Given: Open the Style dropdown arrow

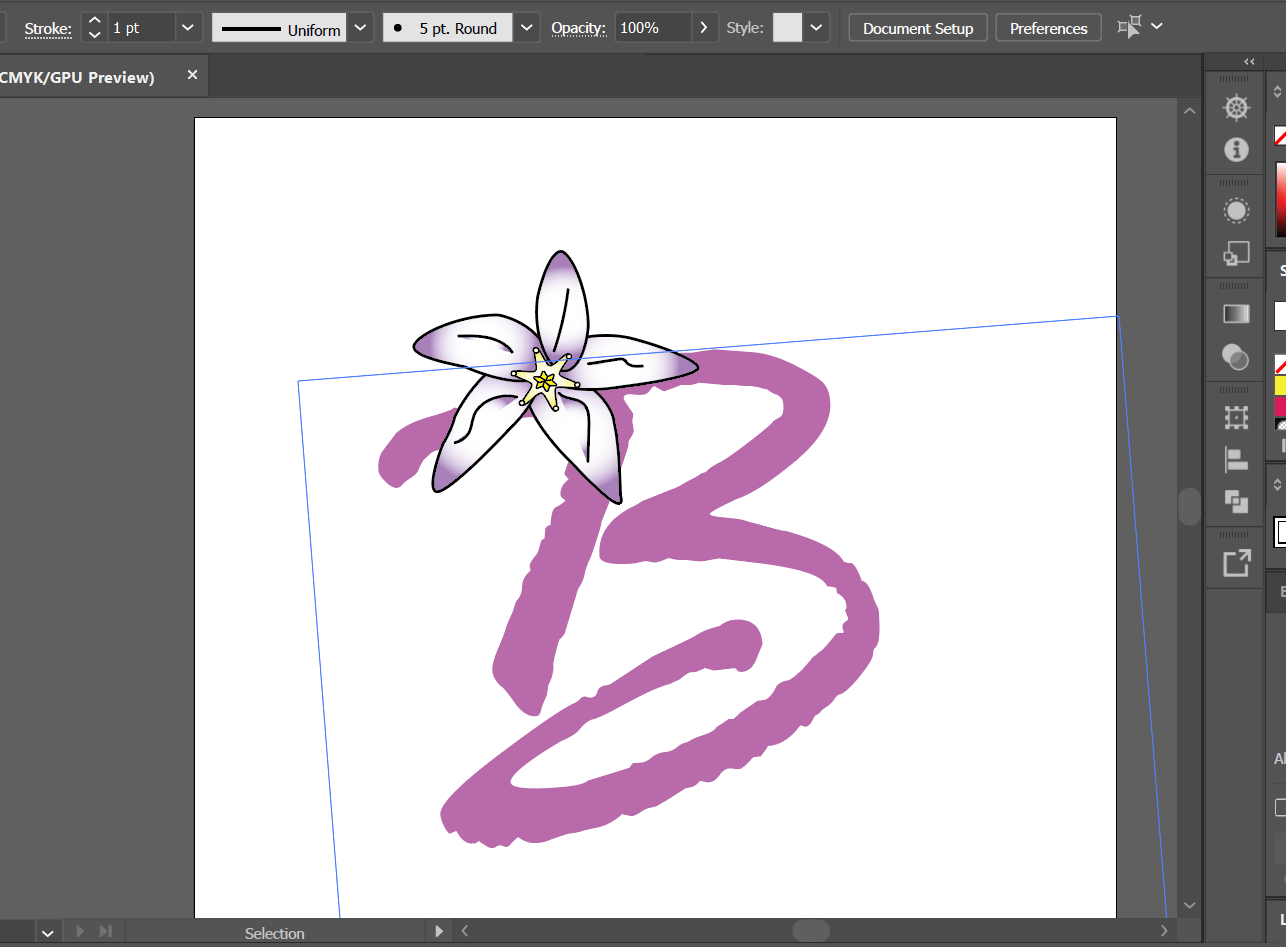Looking at the screenshot, I should 817,28.
